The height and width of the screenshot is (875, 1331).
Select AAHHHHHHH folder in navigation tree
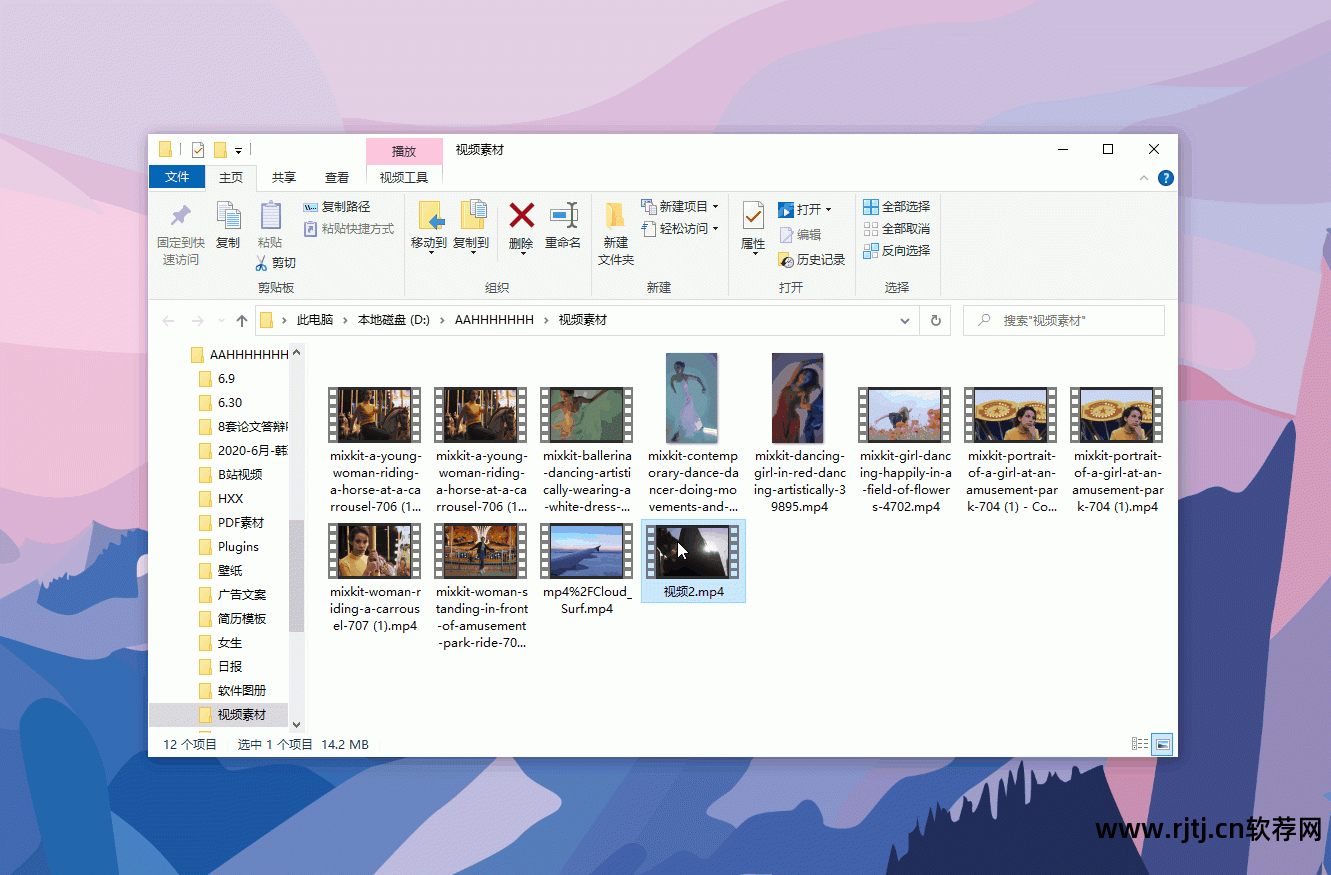coord(238,354)
